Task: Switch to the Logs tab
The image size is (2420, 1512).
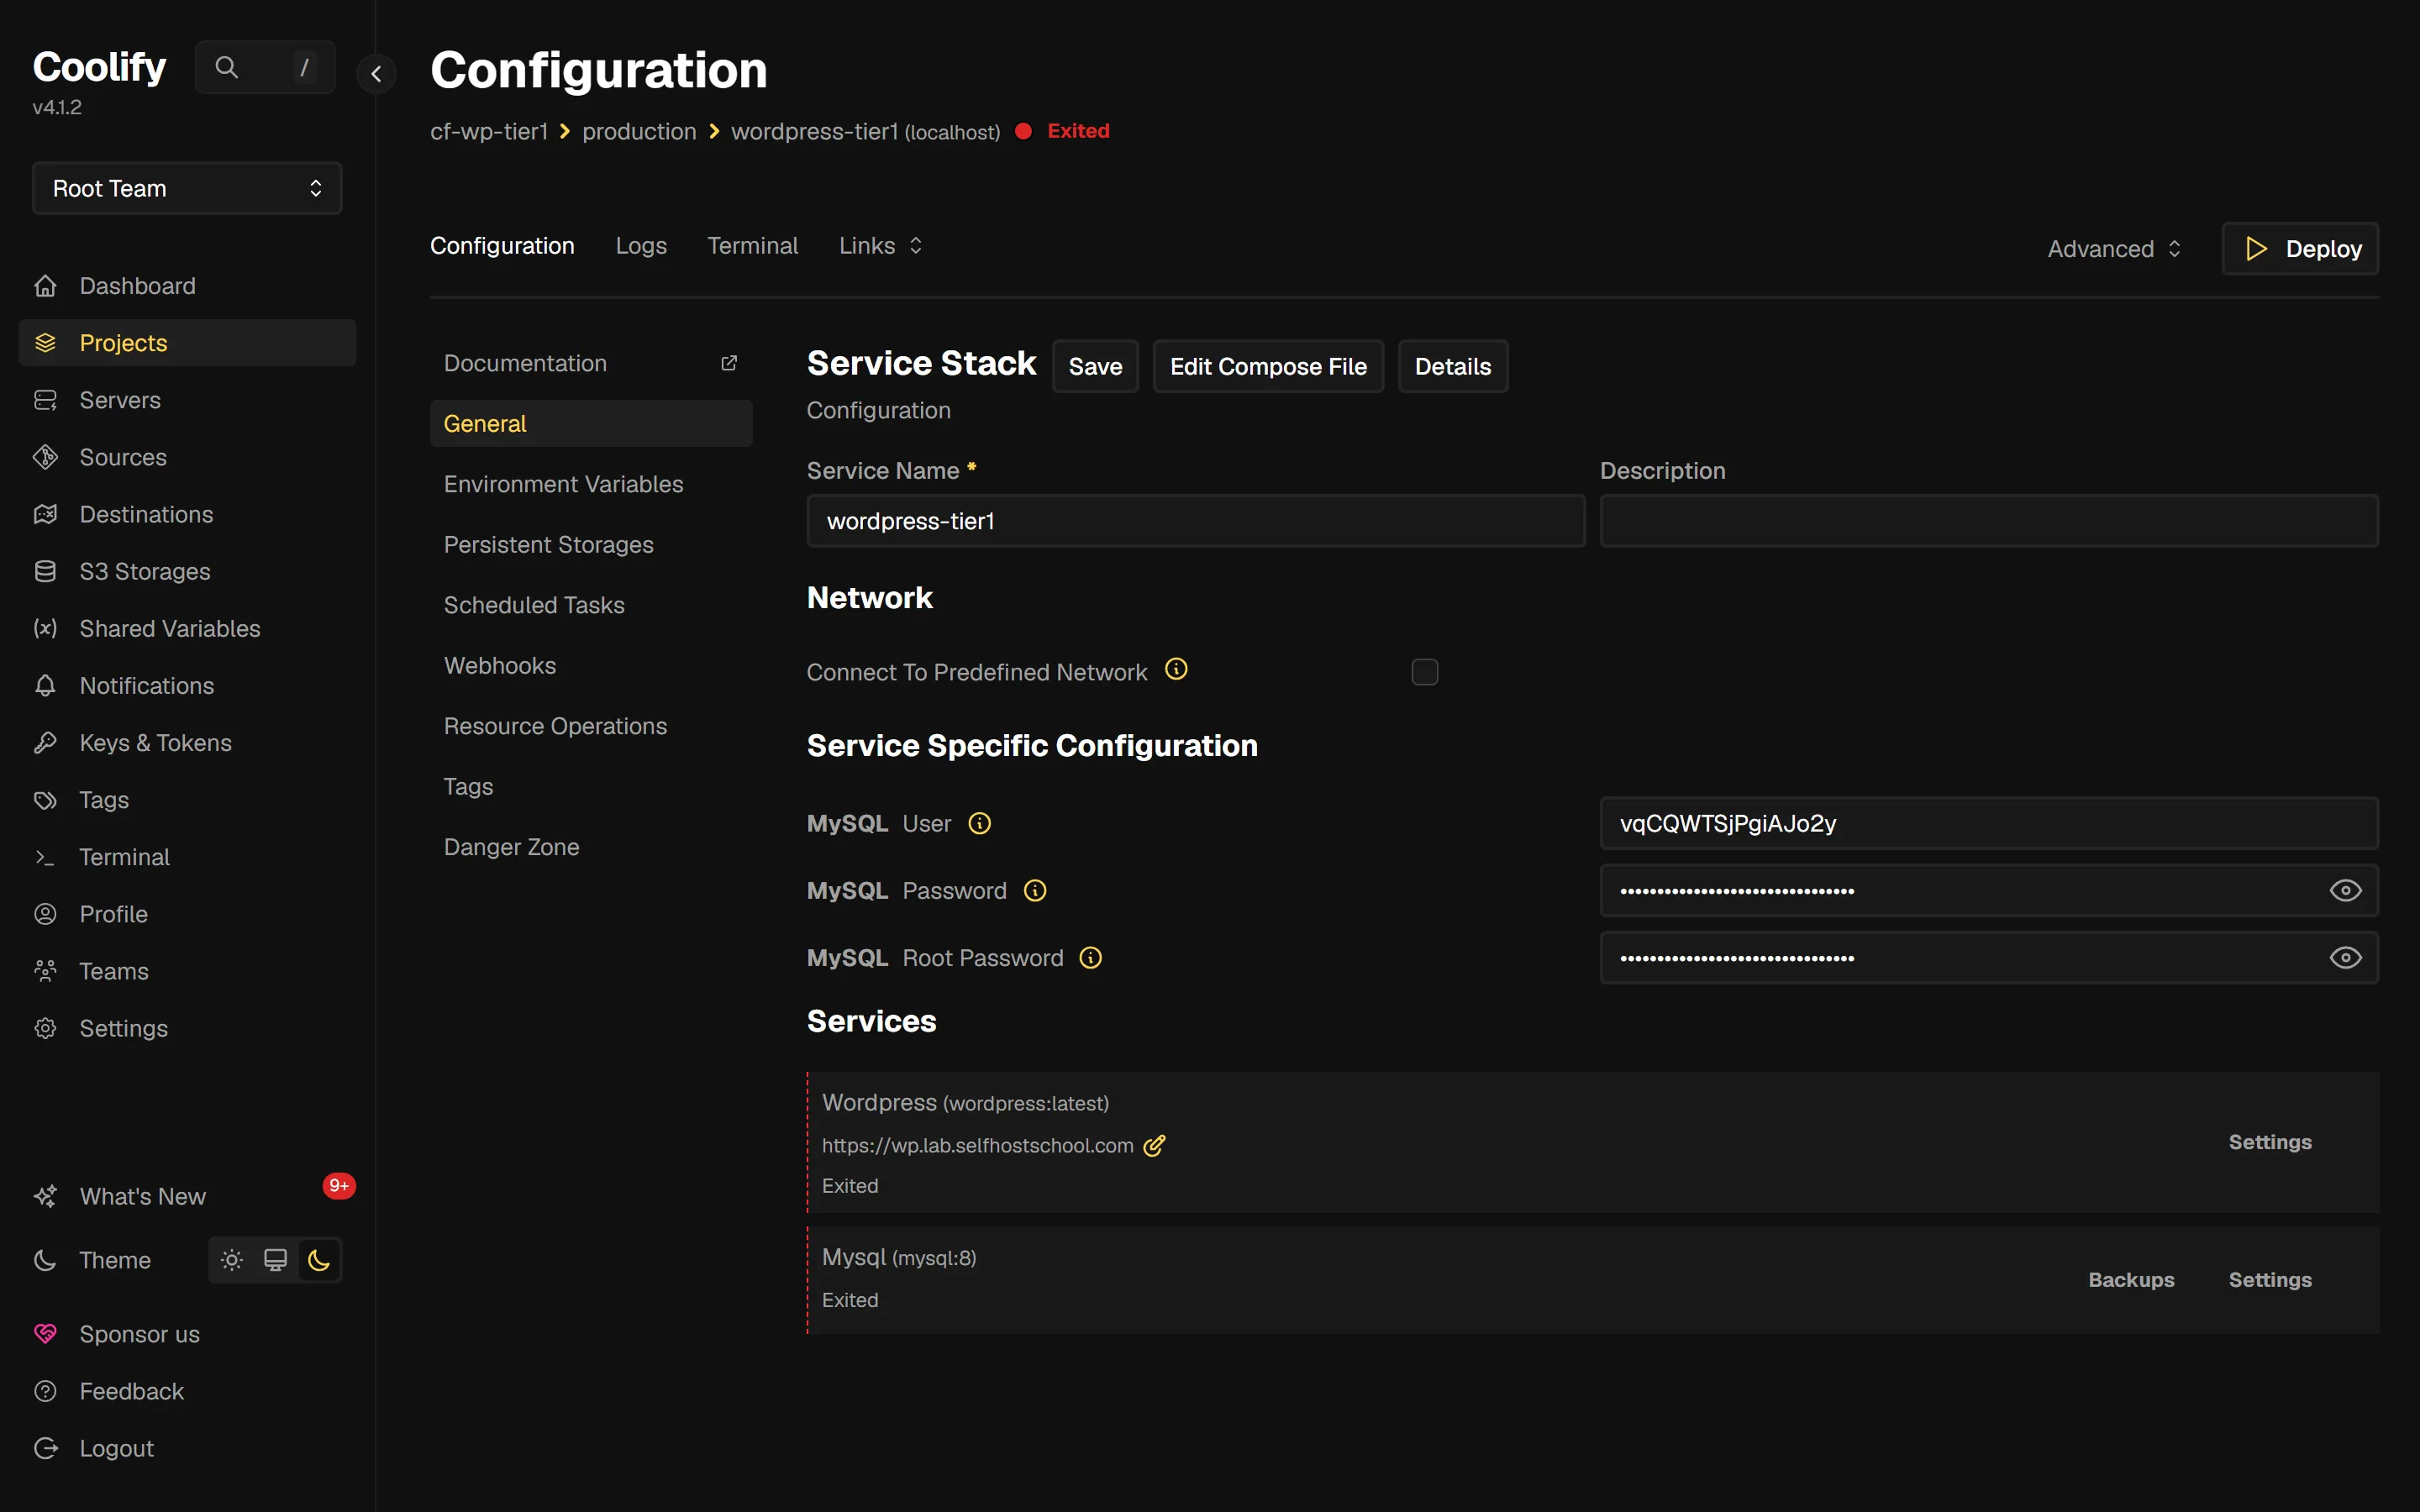Action: tap(641, 246)
